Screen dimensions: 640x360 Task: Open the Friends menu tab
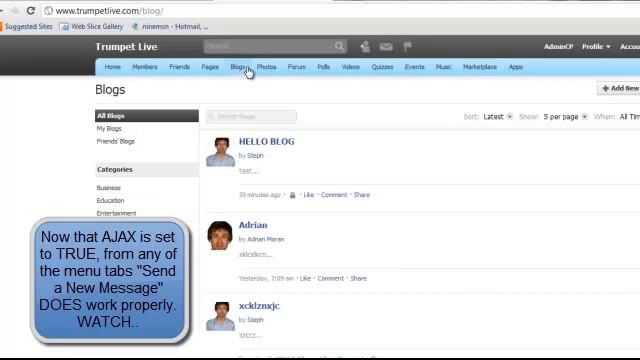(x=179, y=67)
